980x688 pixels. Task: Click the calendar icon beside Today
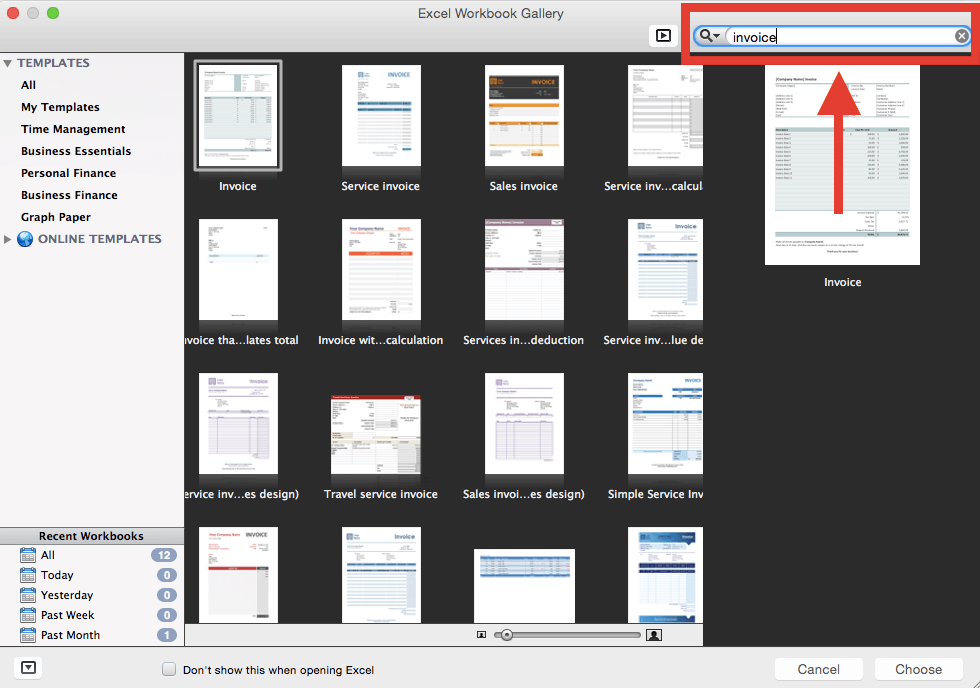[x=28, y=575]
